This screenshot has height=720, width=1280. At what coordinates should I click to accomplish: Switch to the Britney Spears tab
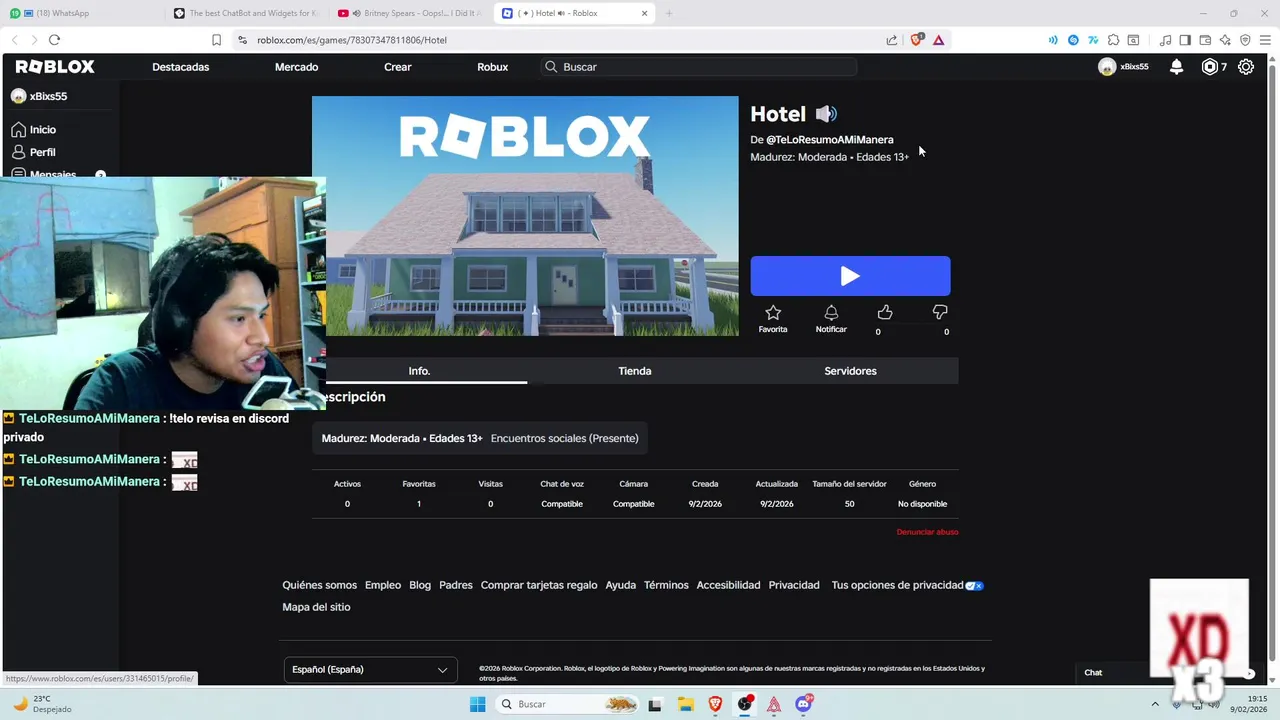(x=411, y=13)
